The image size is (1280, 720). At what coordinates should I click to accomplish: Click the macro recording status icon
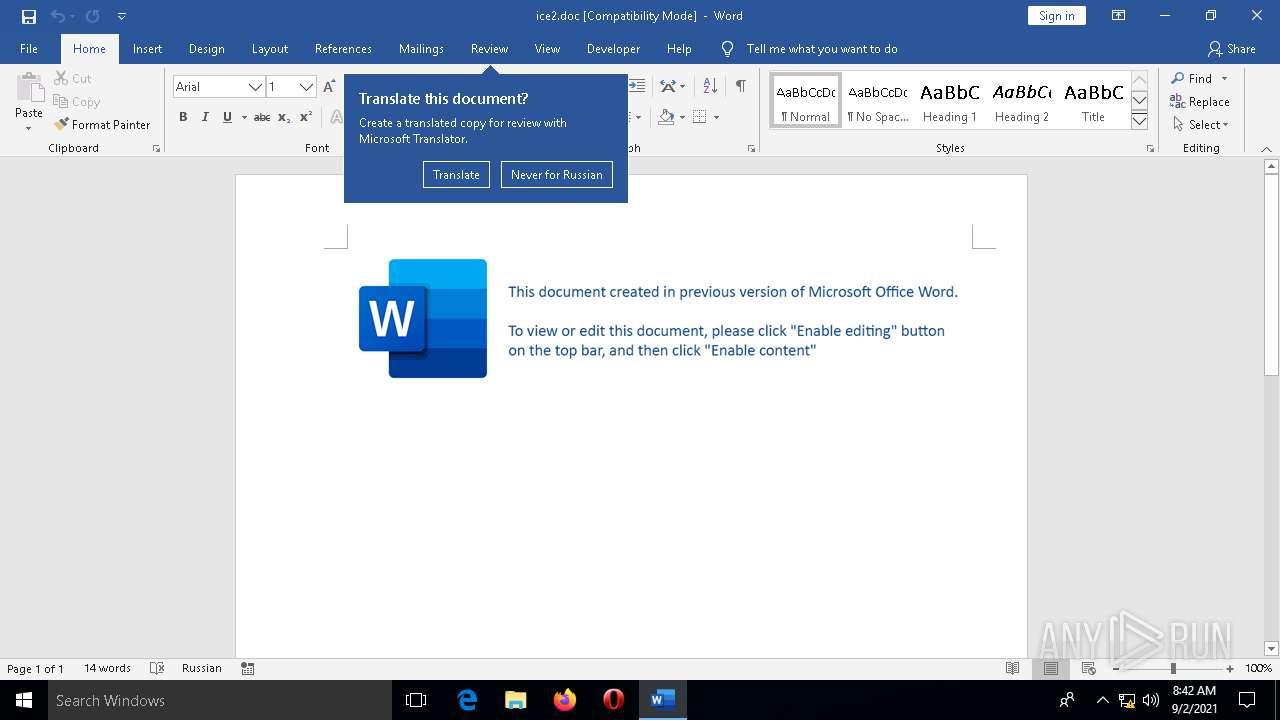(248, 668)
